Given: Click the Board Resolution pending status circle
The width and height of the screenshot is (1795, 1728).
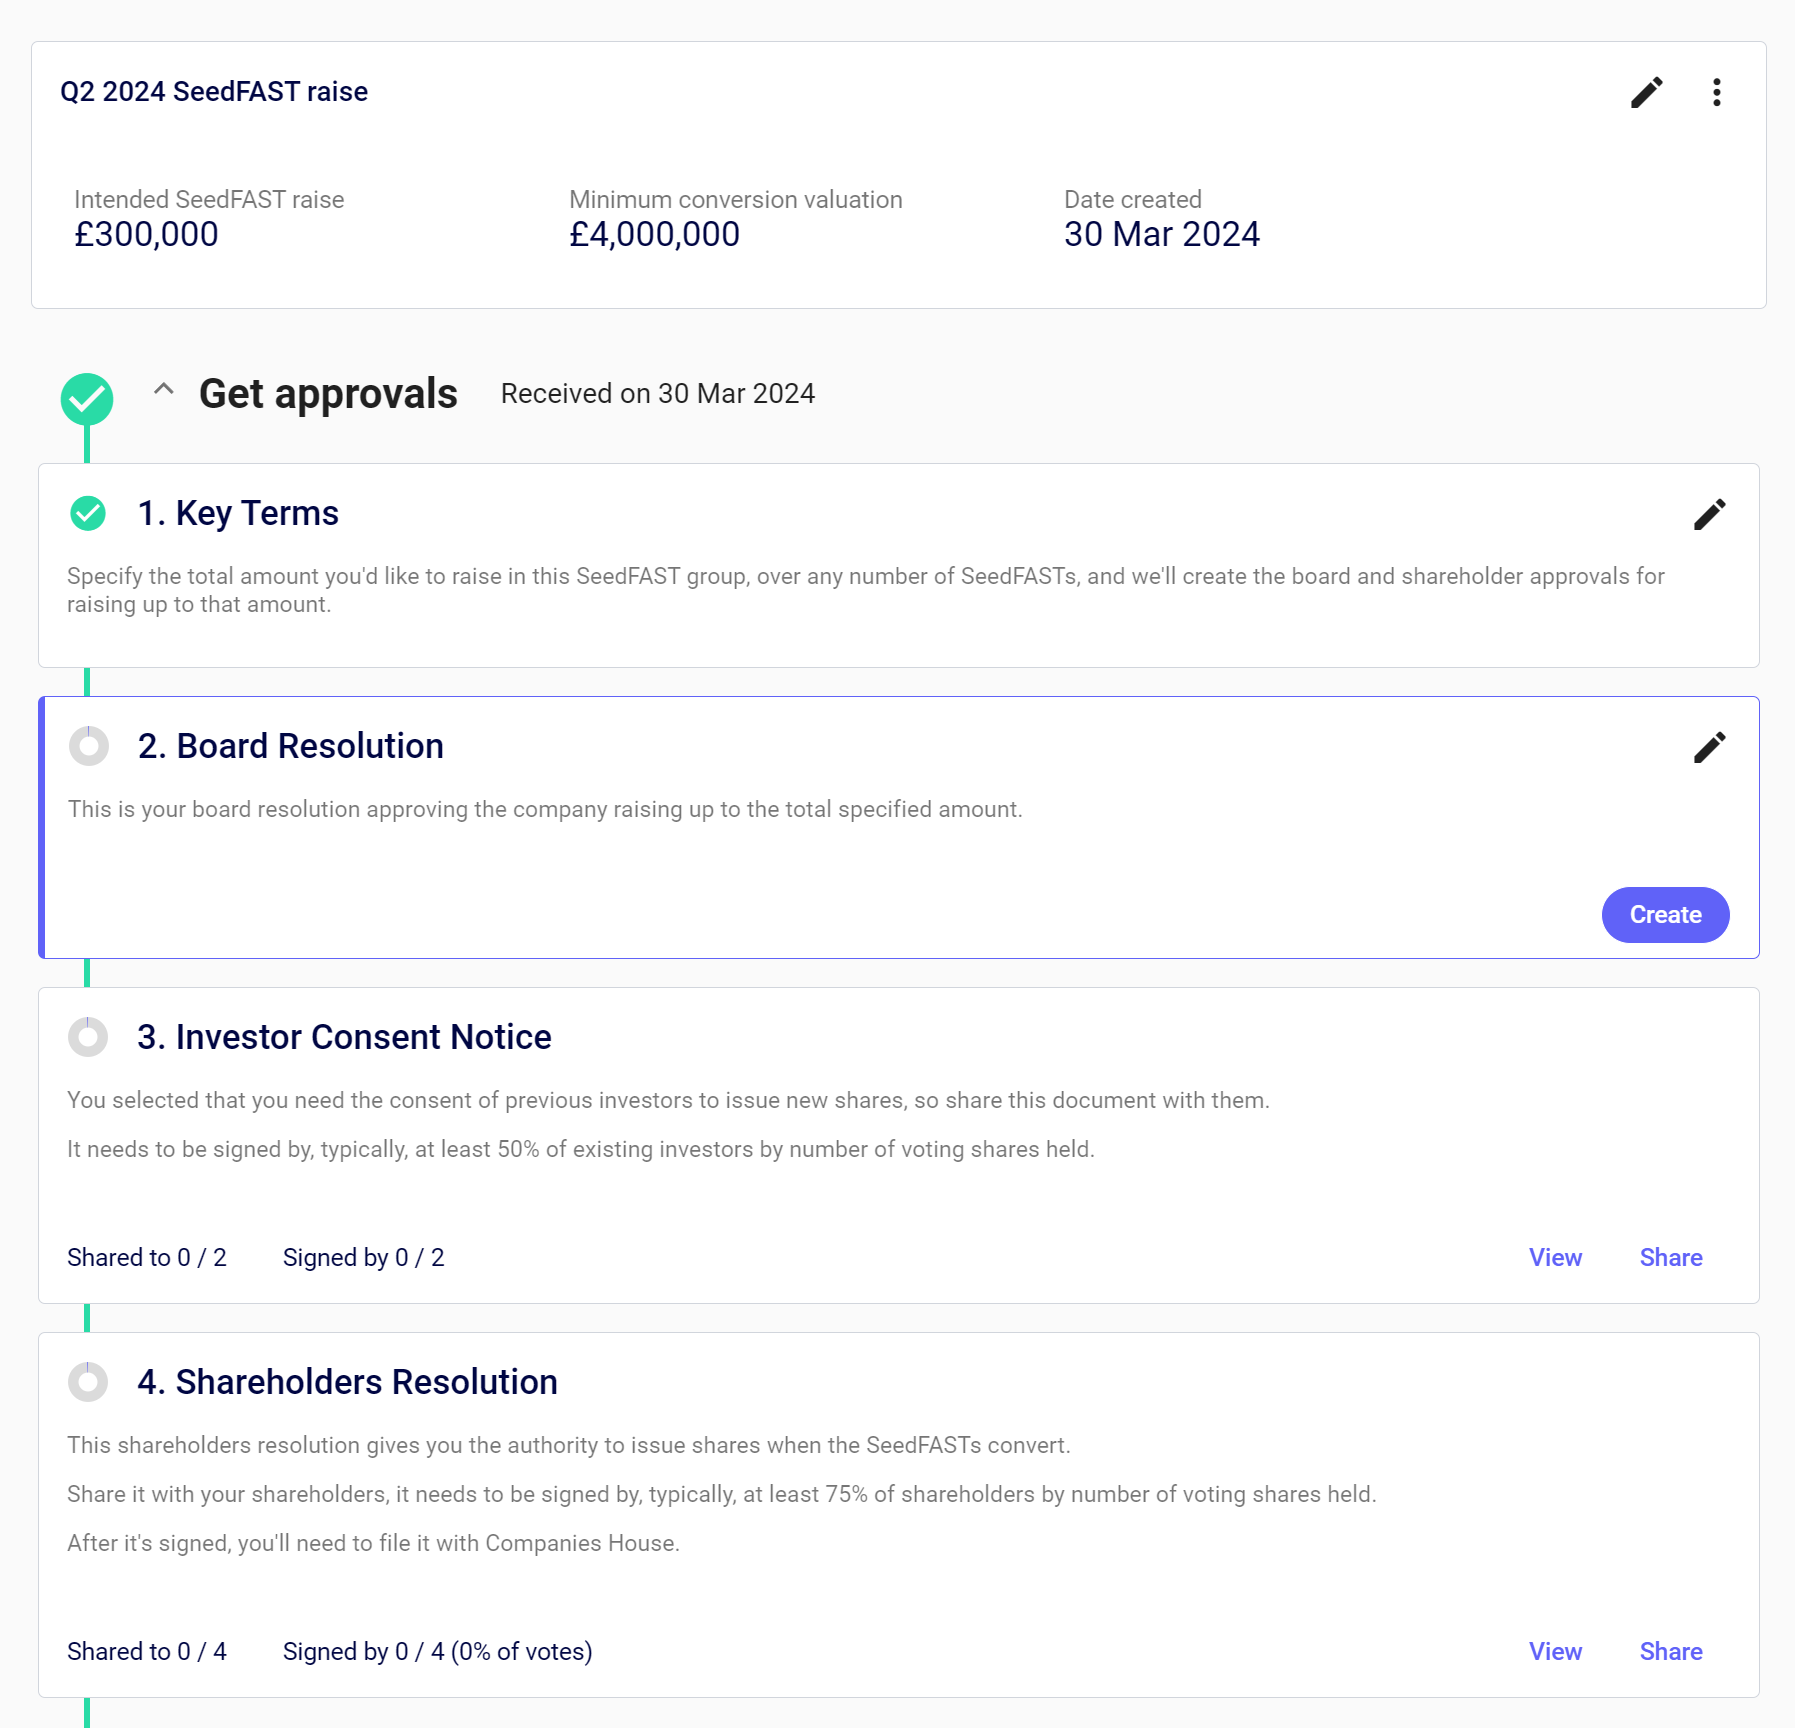Looking at the screenshot, I should 89,746.
